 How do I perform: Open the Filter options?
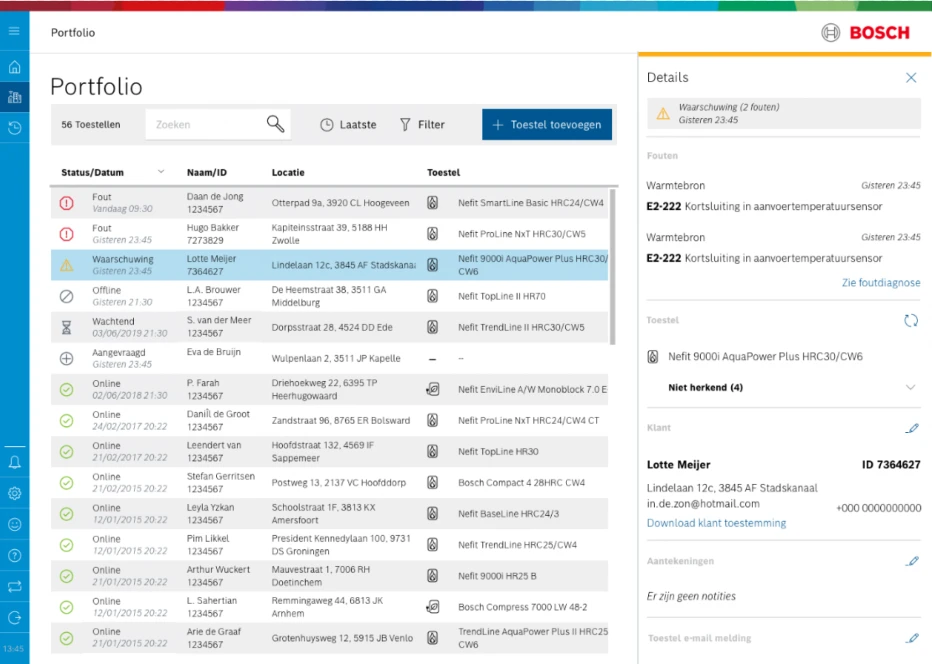click(422, 125)
